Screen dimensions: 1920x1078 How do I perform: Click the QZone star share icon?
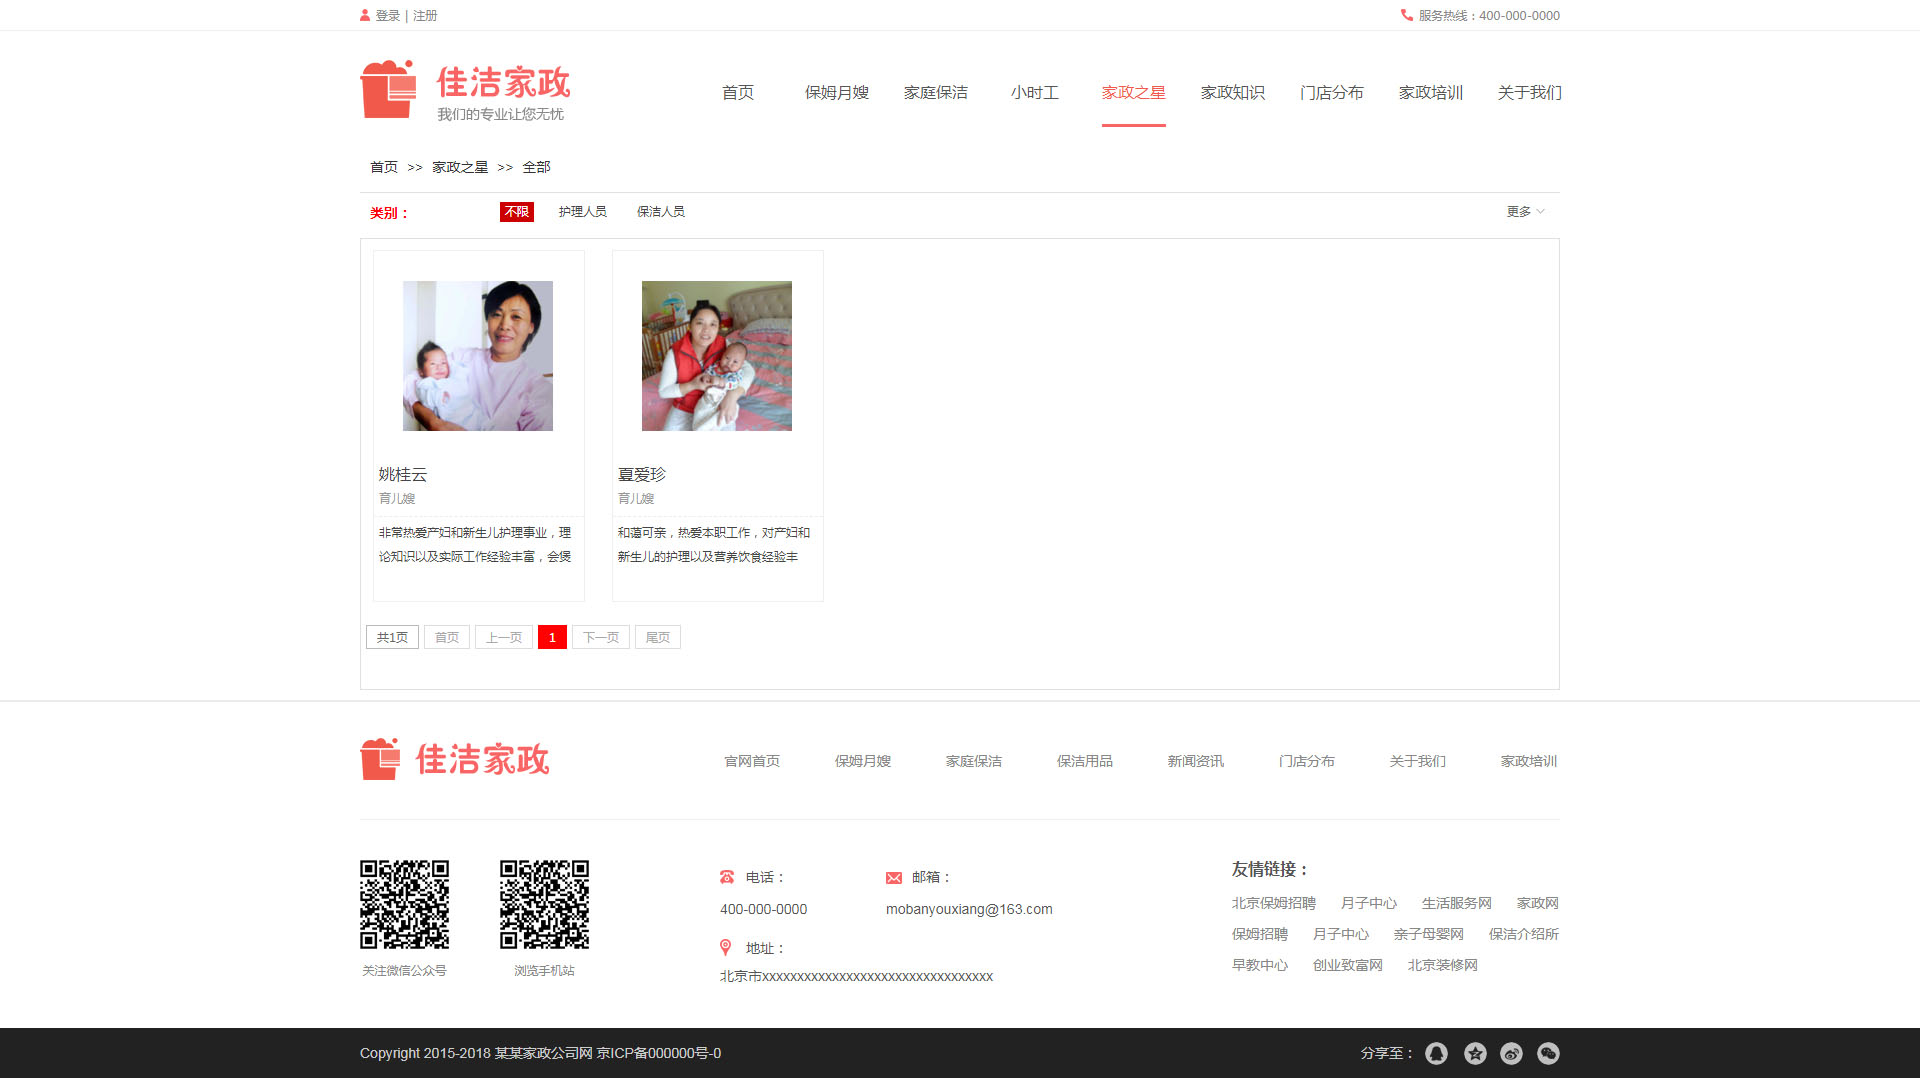point(1475,1053)
